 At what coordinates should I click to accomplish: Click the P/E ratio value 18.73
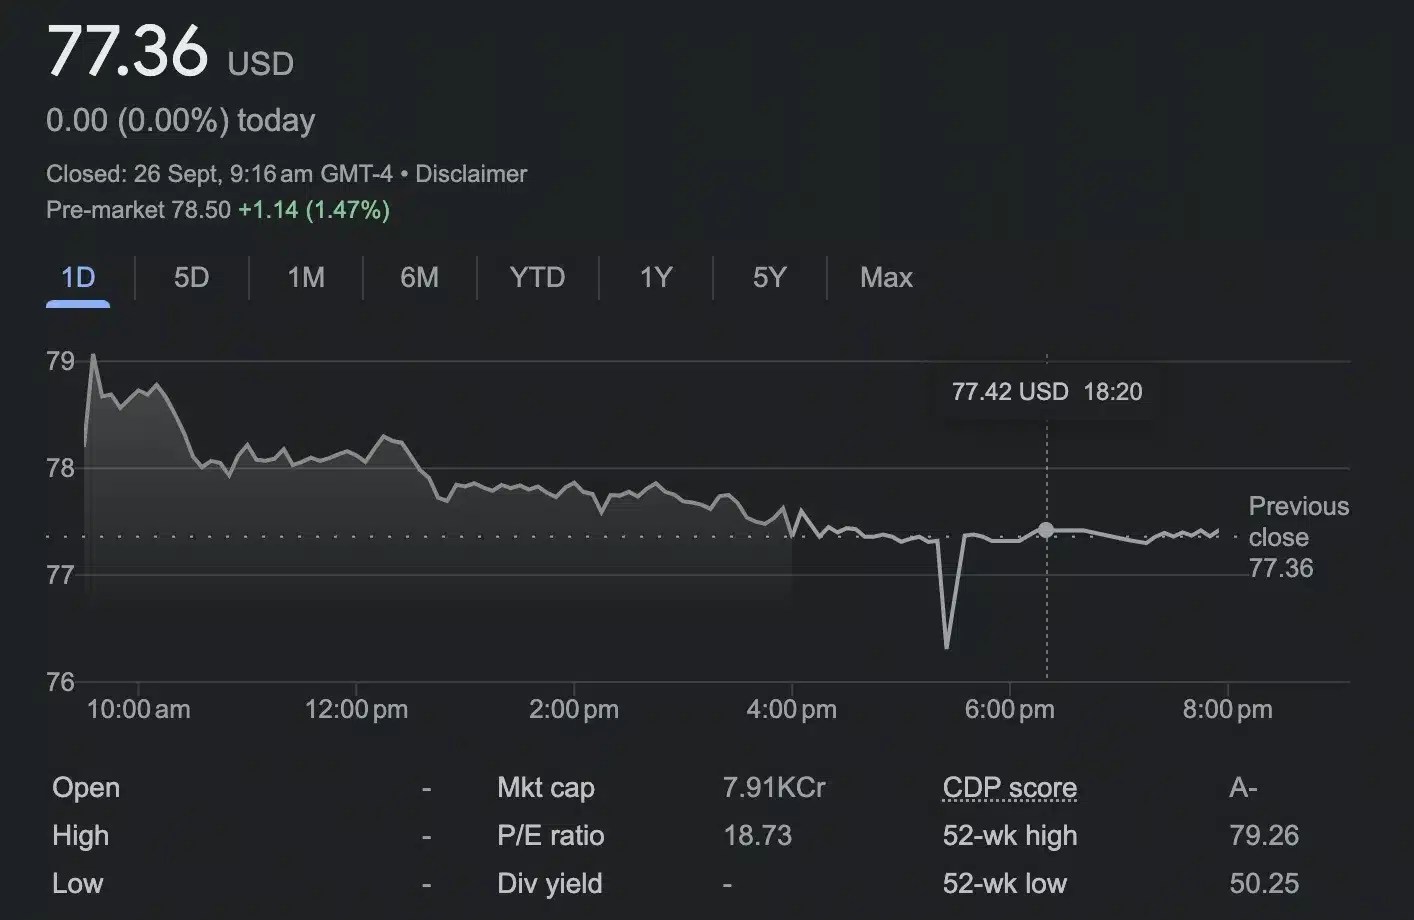[x=757, y=836]
